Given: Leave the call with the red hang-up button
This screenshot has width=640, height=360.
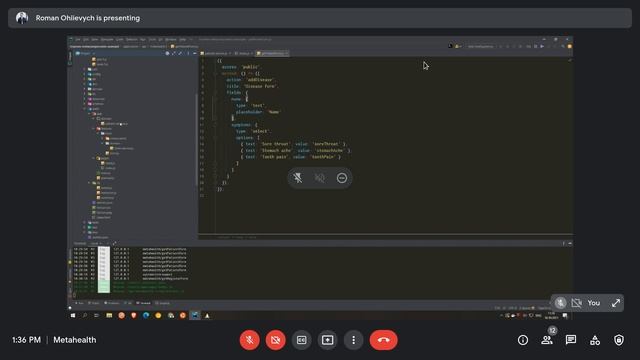Looking at the screenshot, I should pos(384,340).
